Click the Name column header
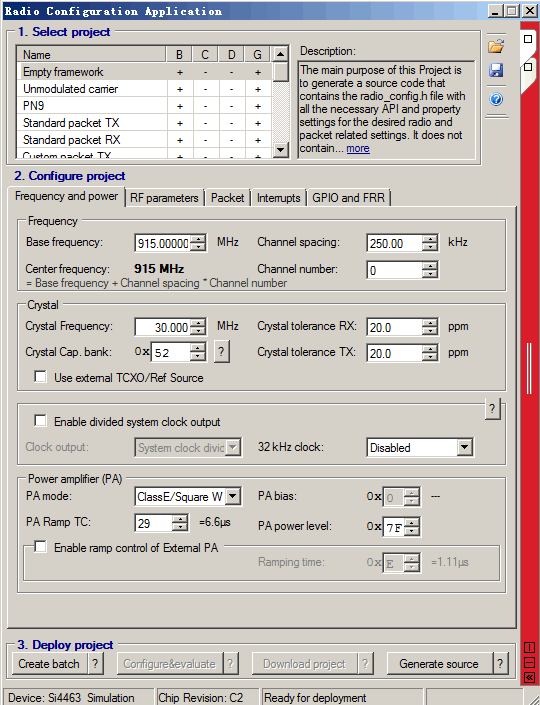Screen dimensions: 540x705 (x=92, y=54)
